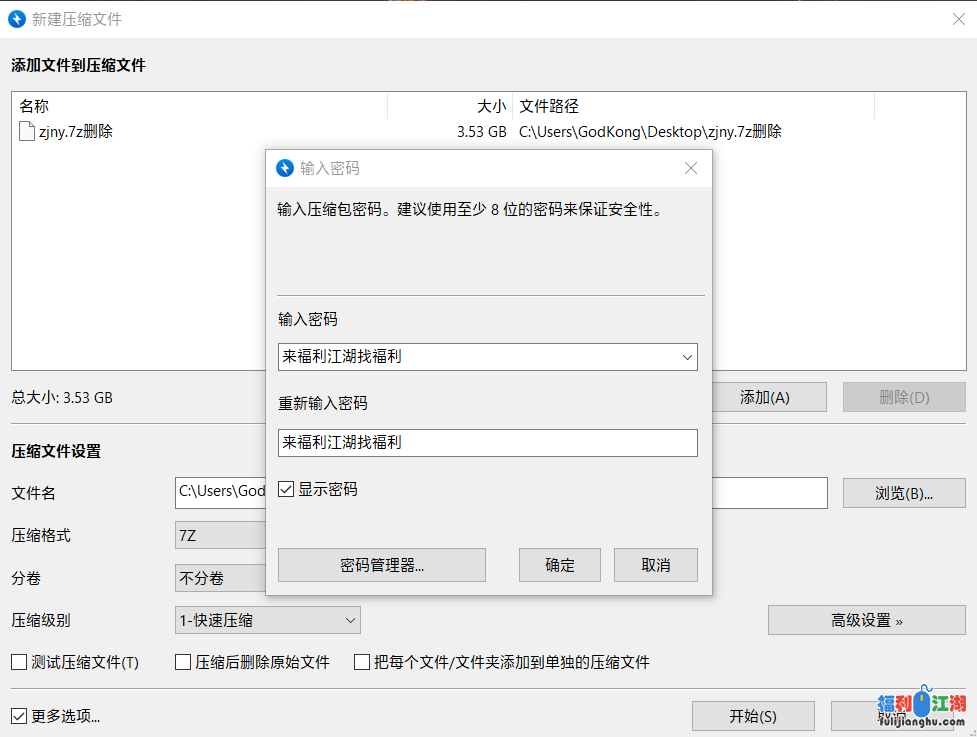Check 把每个文件/文件夹添加到单独的压缩文件 option
Screen dimensions: 977x737
point(362,662)
